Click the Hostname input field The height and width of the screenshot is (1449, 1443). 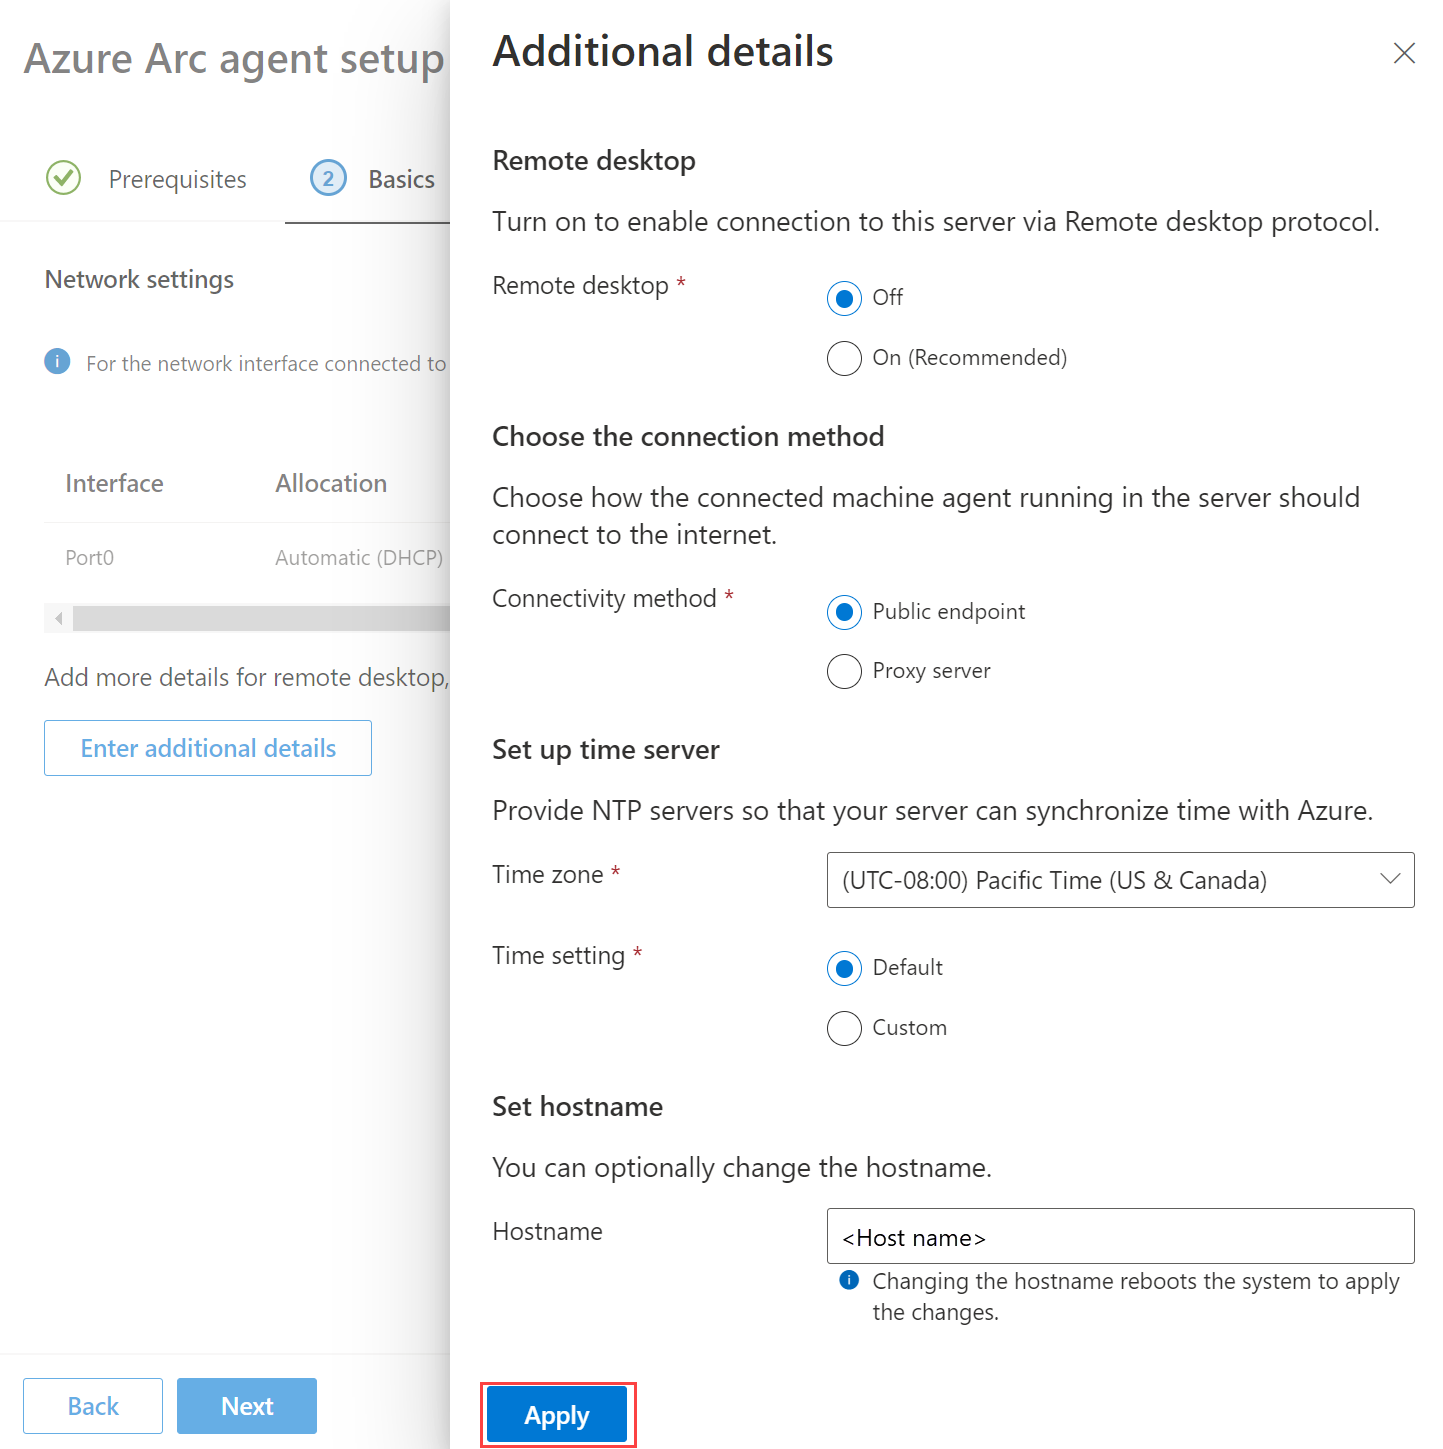[1120, 1236]
